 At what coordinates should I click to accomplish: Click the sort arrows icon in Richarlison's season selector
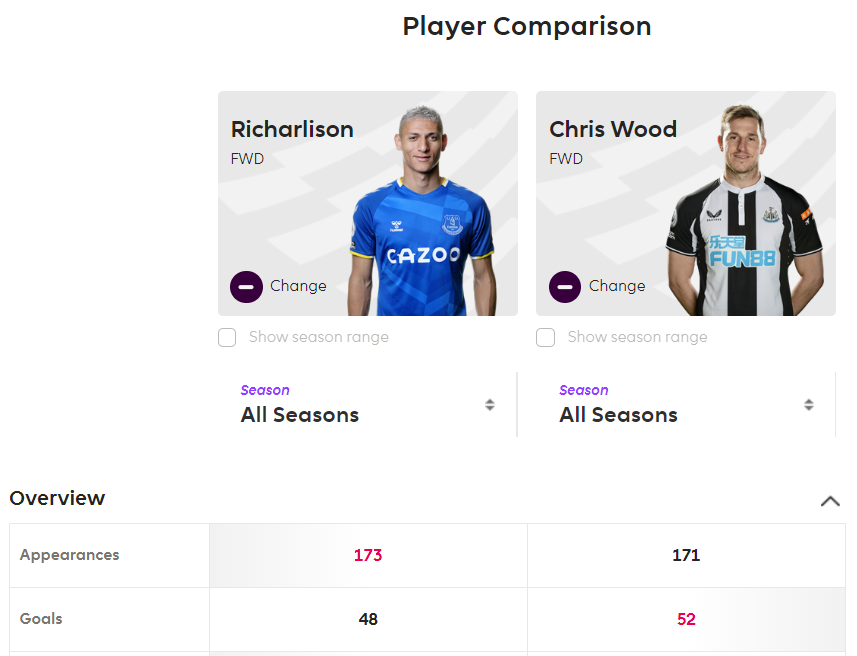coord(490,405)
